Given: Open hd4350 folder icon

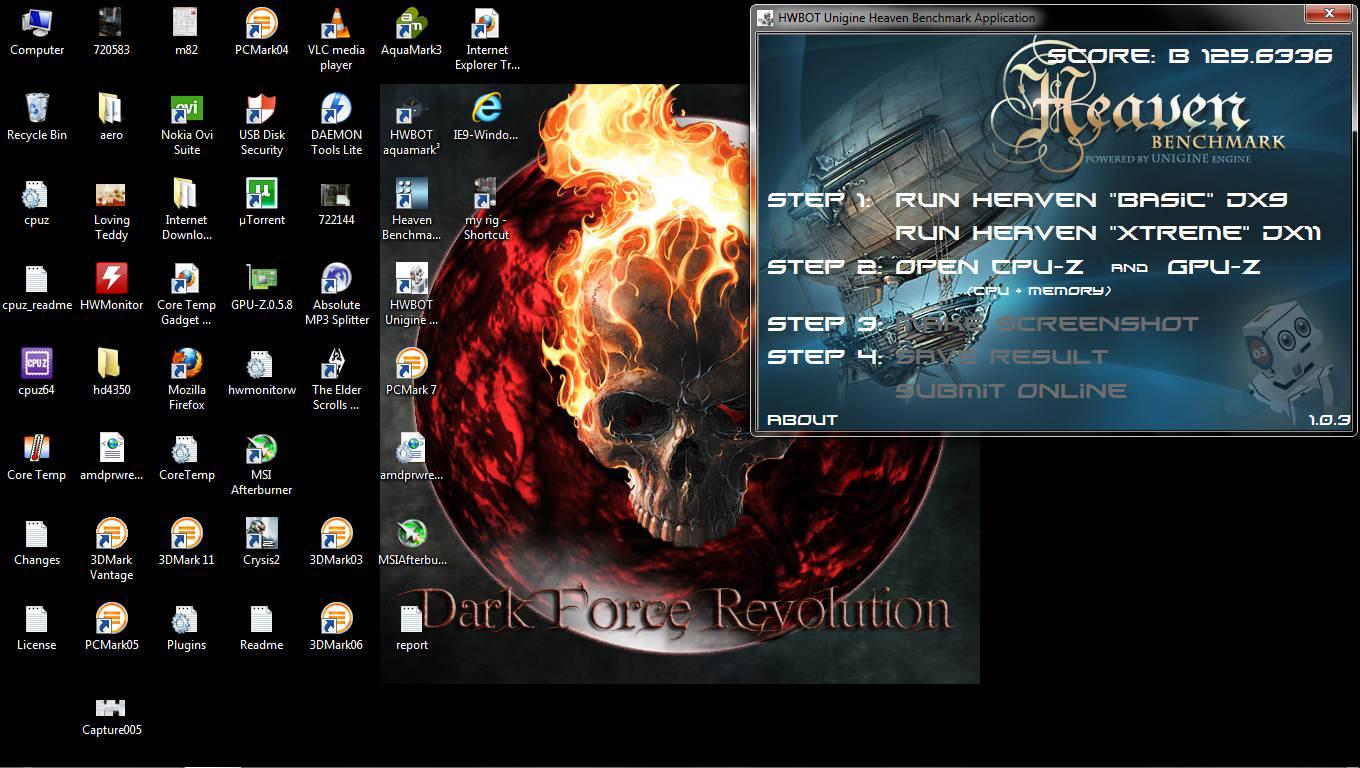Looking at the screenshot, I should click(112, 373).
